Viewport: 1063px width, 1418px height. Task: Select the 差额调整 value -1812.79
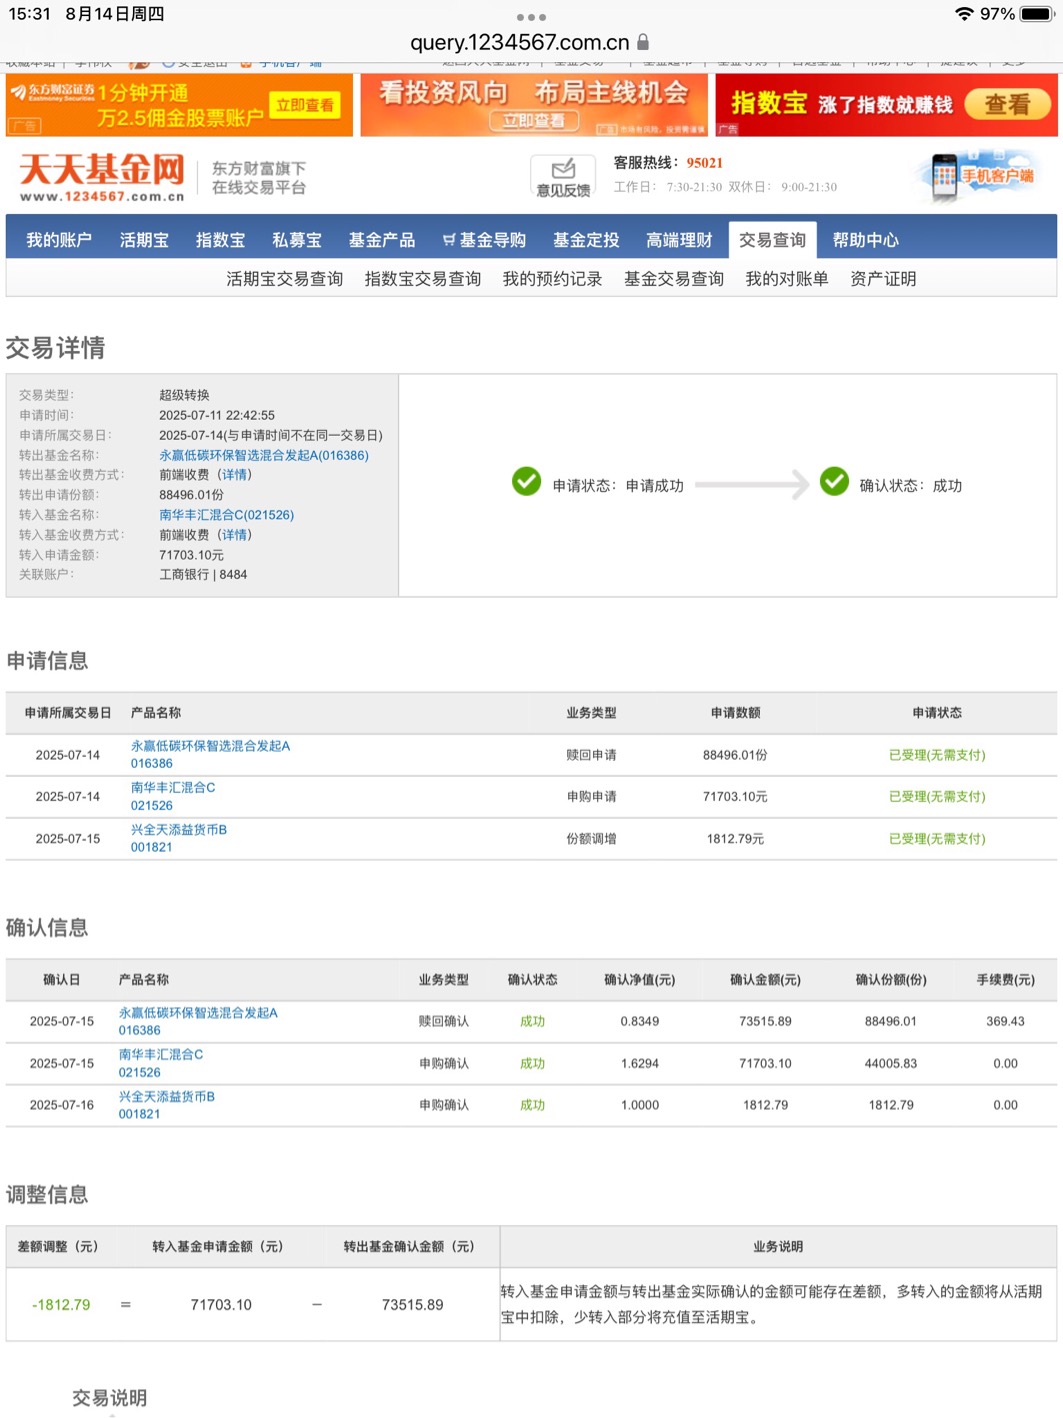[61, 1305]
